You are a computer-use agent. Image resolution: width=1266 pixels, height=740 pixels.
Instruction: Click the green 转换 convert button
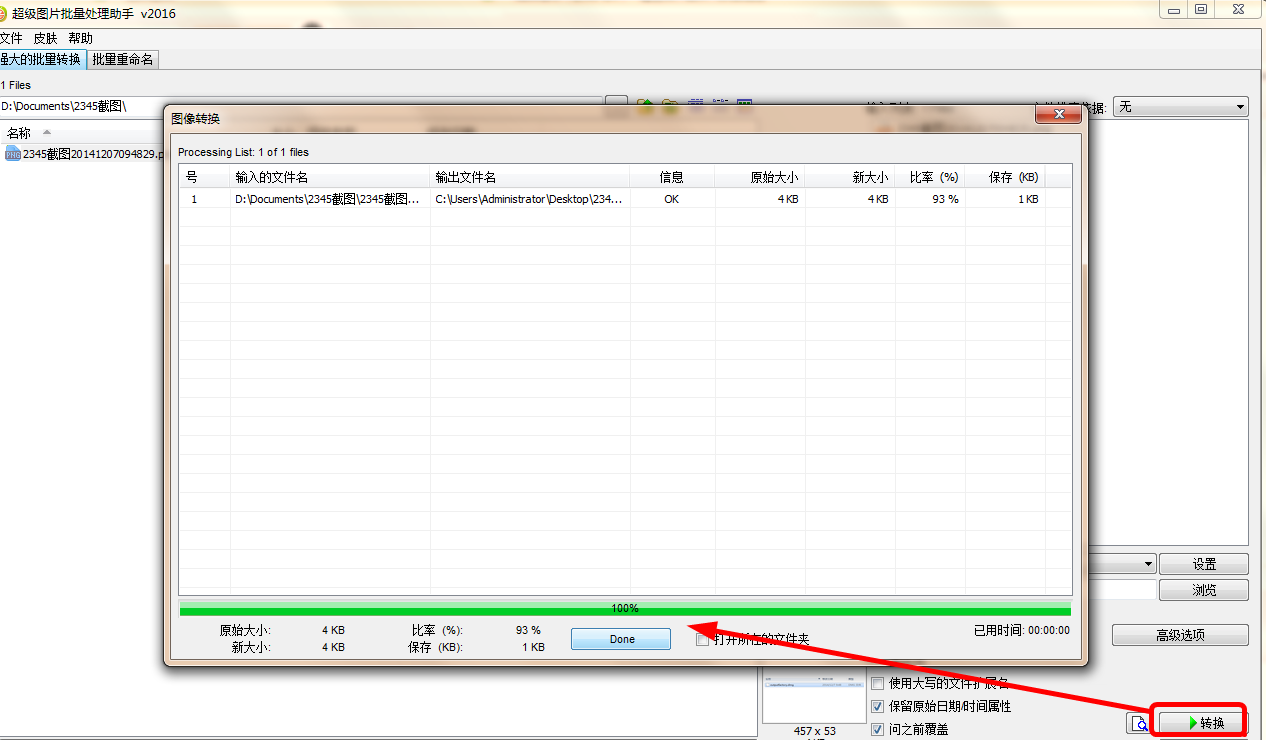[x=1204, y=723]
